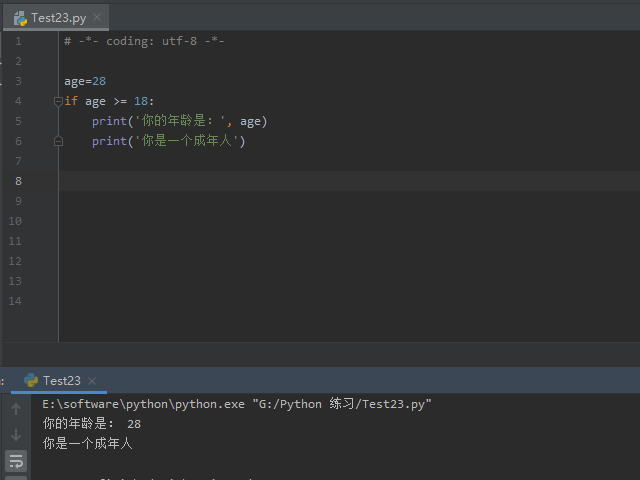Click the 'if age >= 18:' statement

[109, 101]
